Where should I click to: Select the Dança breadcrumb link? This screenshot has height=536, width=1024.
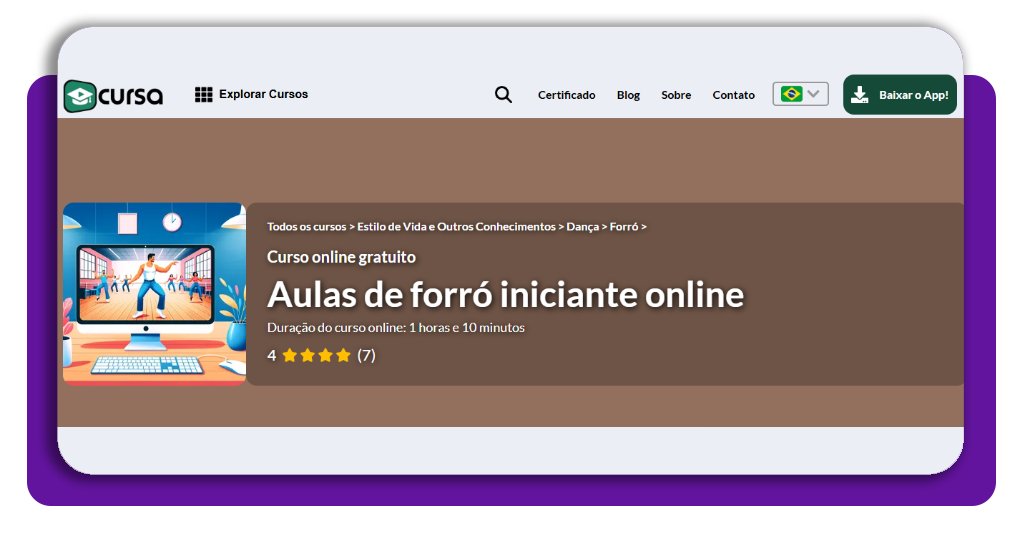coord(582,227)
